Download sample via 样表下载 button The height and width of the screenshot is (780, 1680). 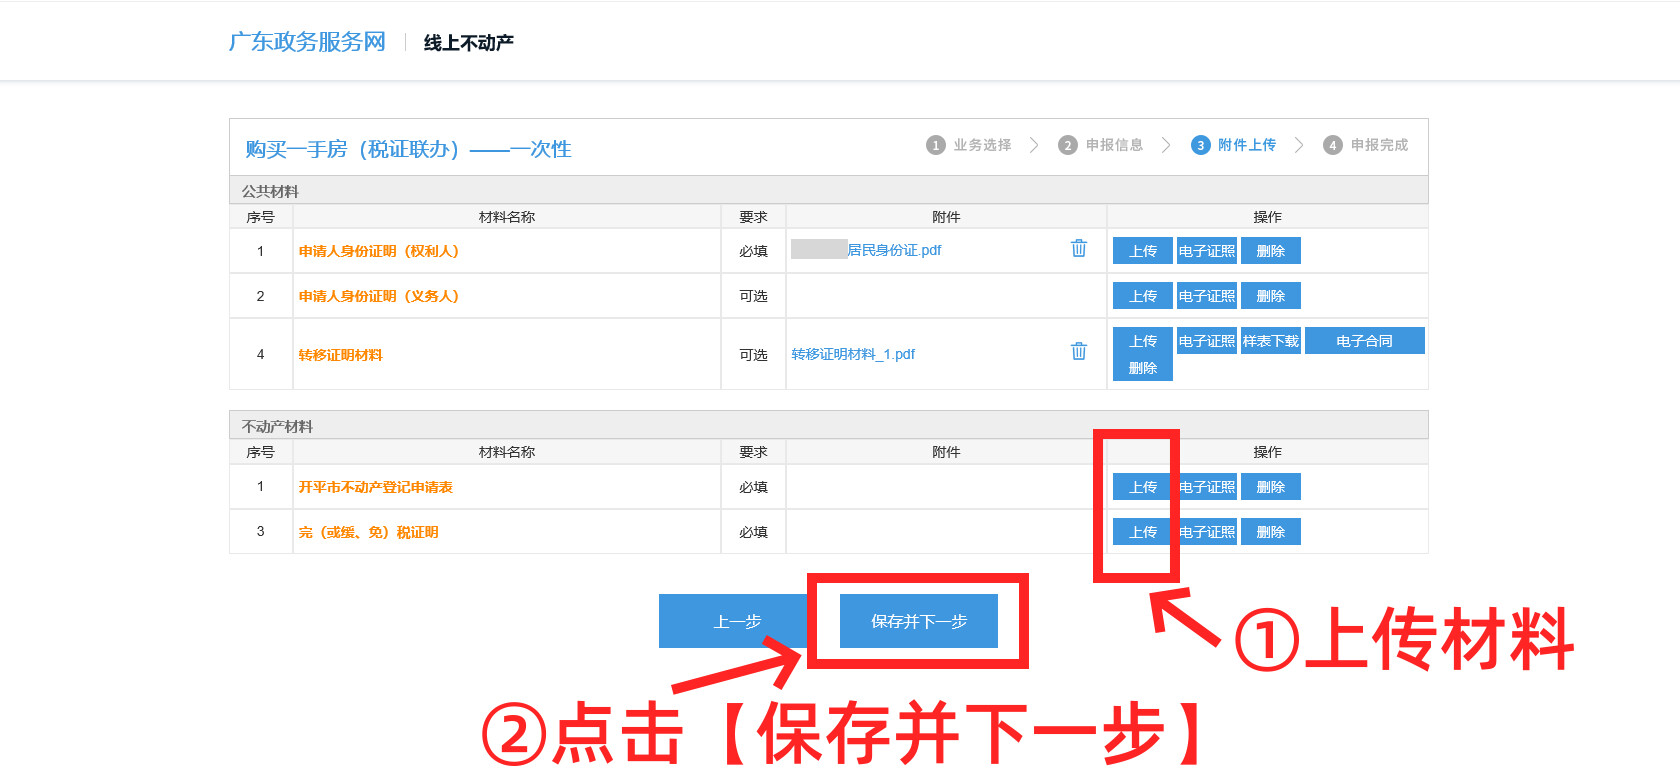pos(1270,341)
